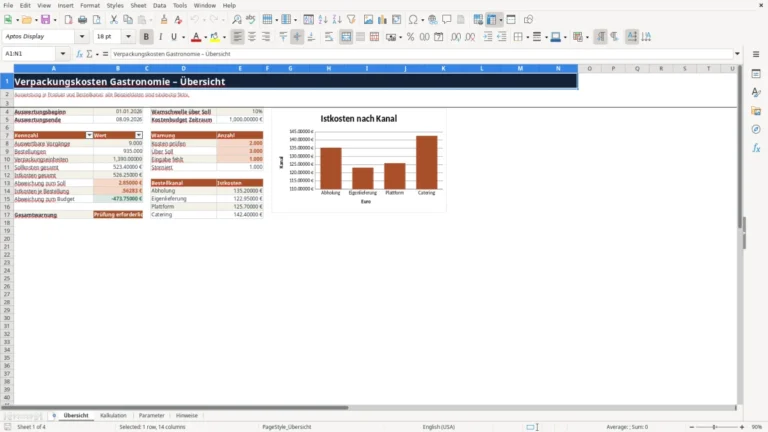The image size is (768, 432).
Task: Click column header O
Action: (x=589, y=69)
